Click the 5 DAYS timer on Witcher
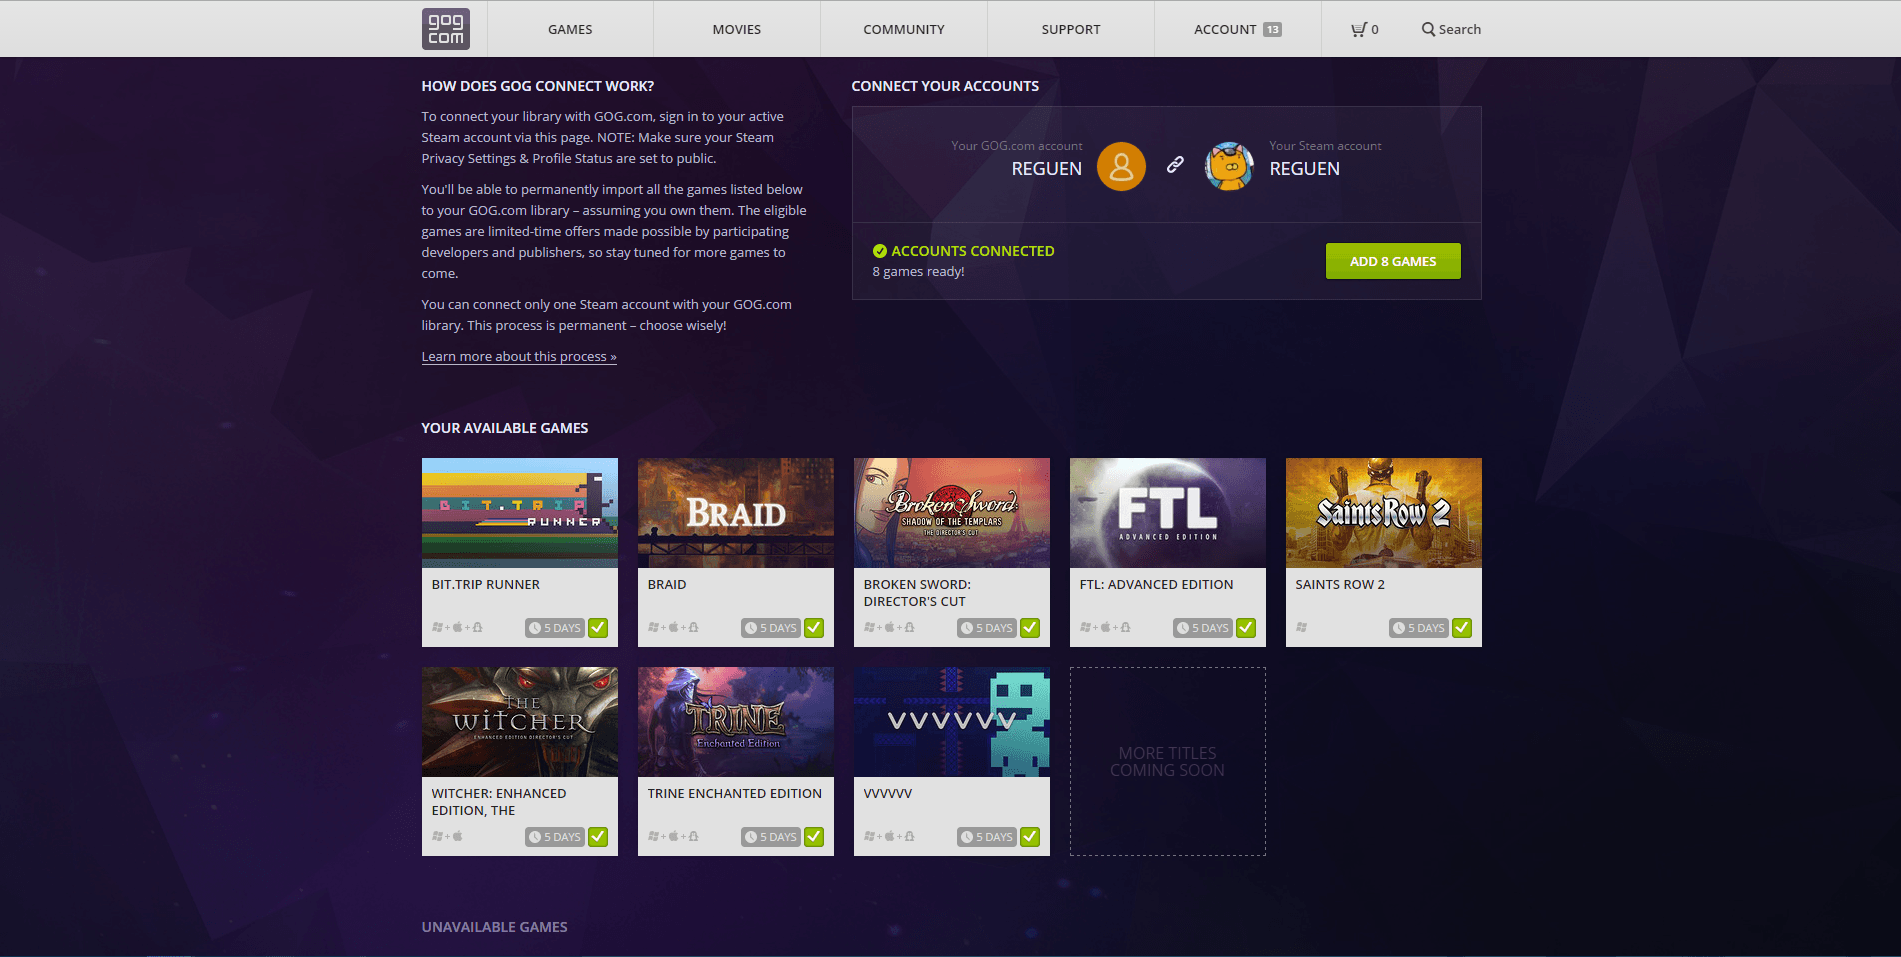1901x957 pixels. tap(555, 837)
